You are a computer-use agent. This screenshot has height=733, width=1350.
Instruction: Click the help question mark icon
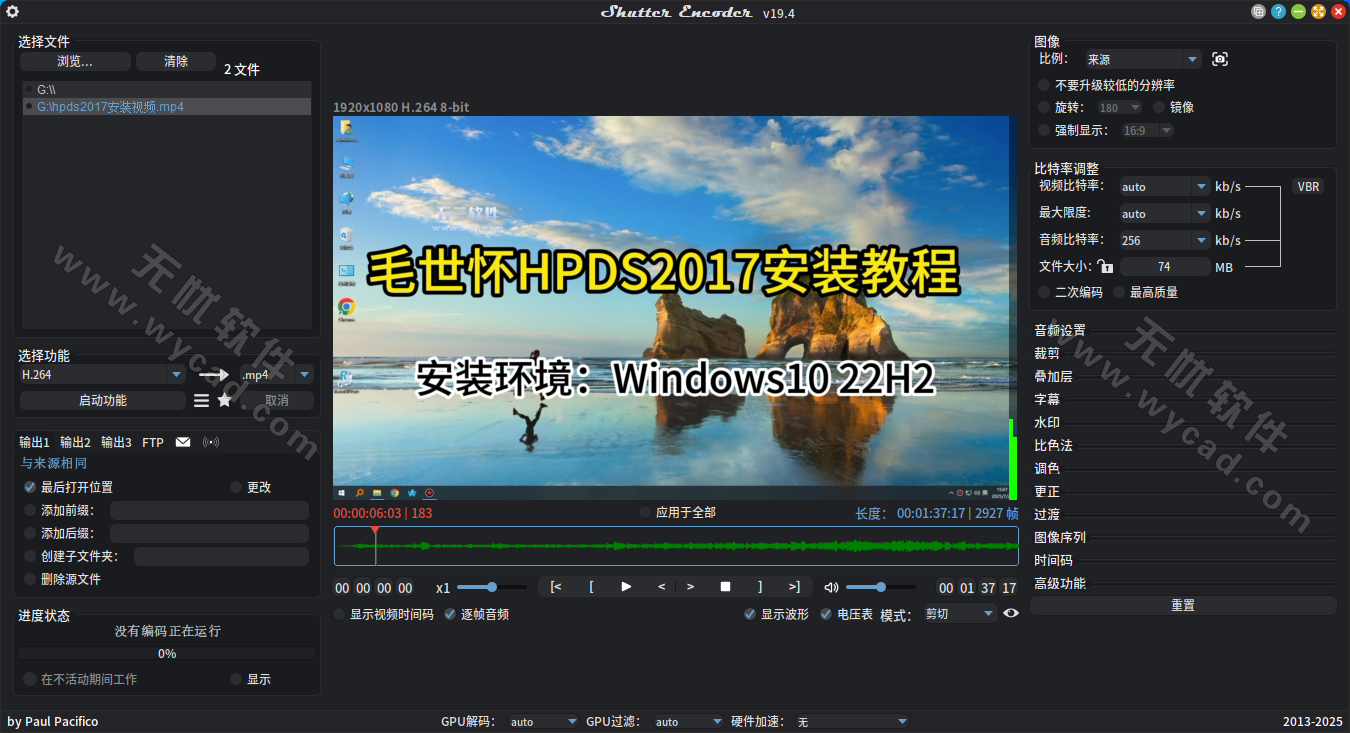tap(1278, 12)
